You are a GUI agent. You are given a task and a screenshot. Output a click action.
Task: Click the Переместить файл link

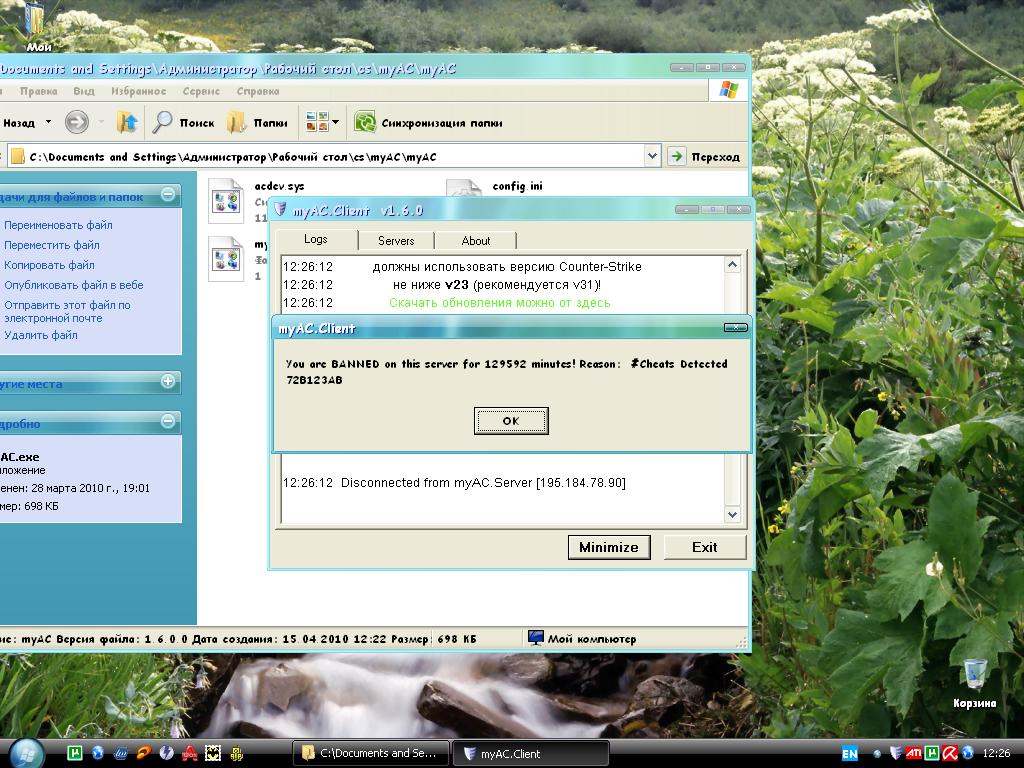[52, 246]
